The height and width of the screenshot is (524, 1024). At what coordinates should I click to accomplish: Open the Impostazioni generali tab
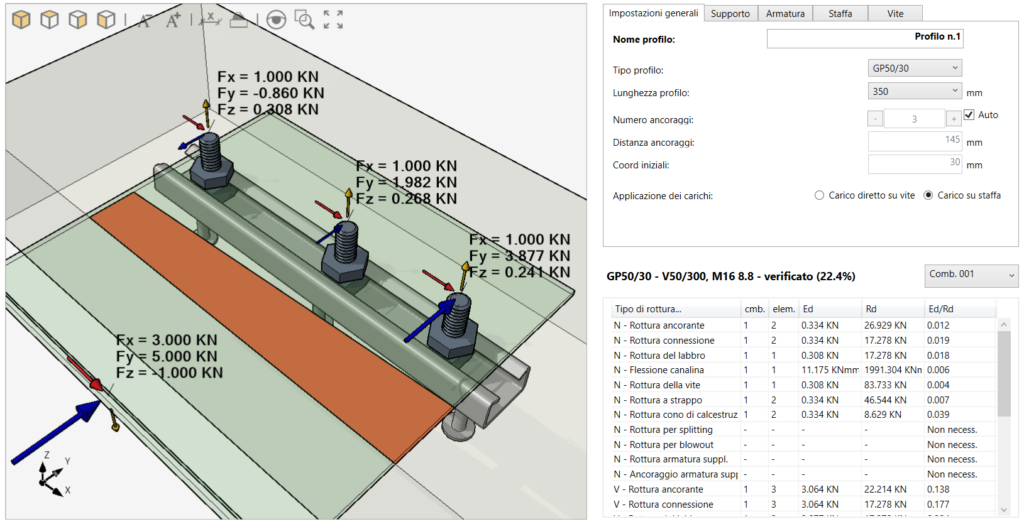pos(653,13)
